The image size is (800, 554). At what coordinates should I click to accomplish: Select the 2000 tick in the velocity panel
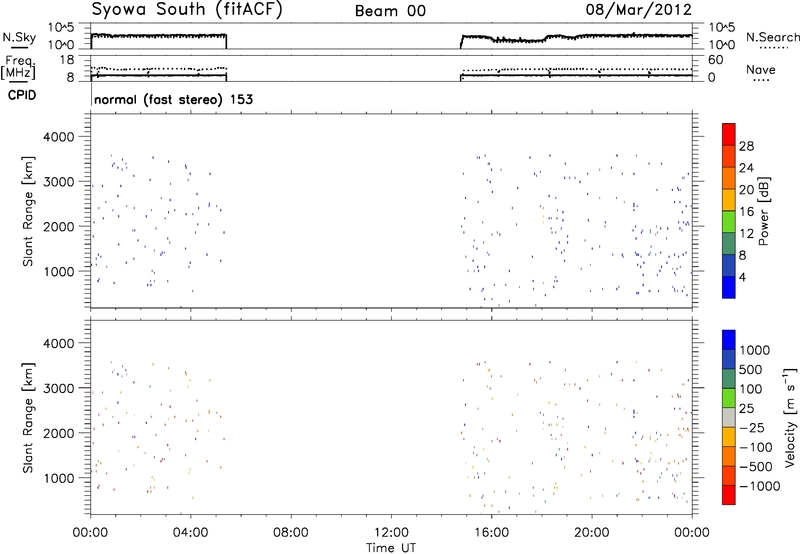click(59, 433)
